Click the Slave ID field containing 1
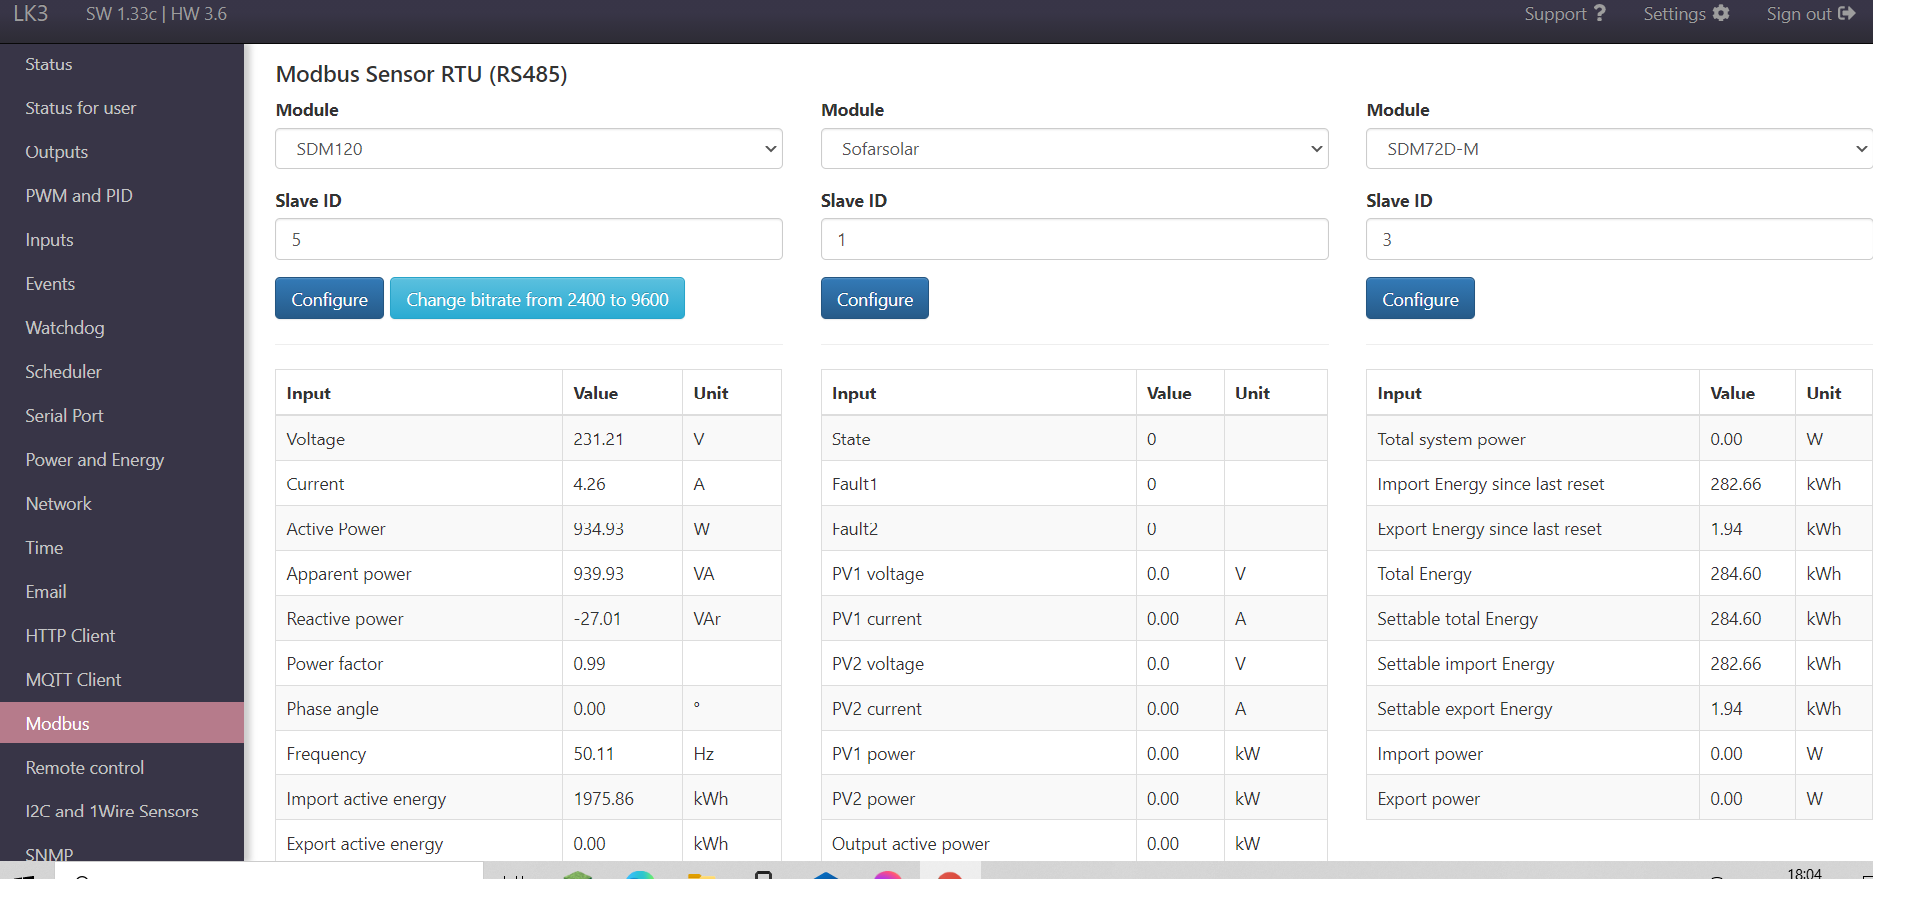The image size is (1914, 902). click(x=1074, y=240)
